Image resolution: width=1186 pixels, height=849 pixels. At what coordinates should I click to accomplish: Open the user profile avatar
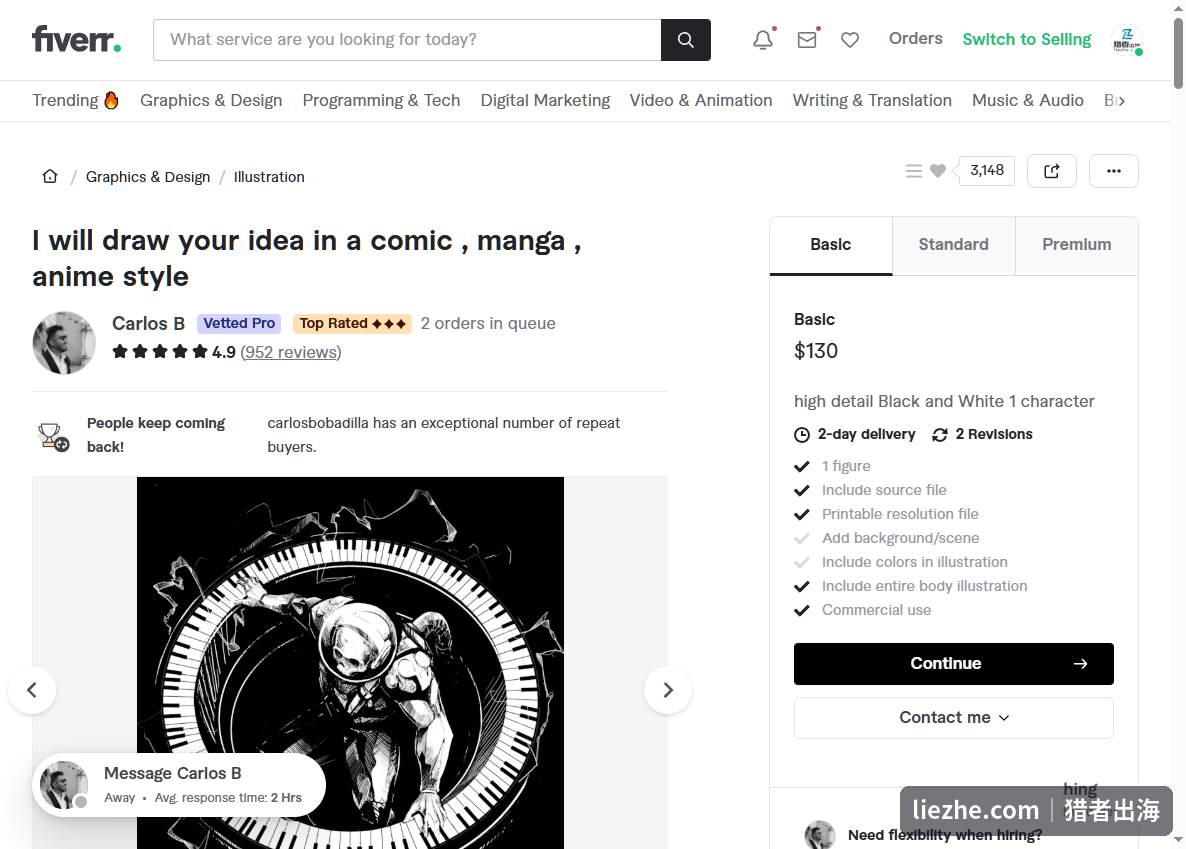point(1126,39)
